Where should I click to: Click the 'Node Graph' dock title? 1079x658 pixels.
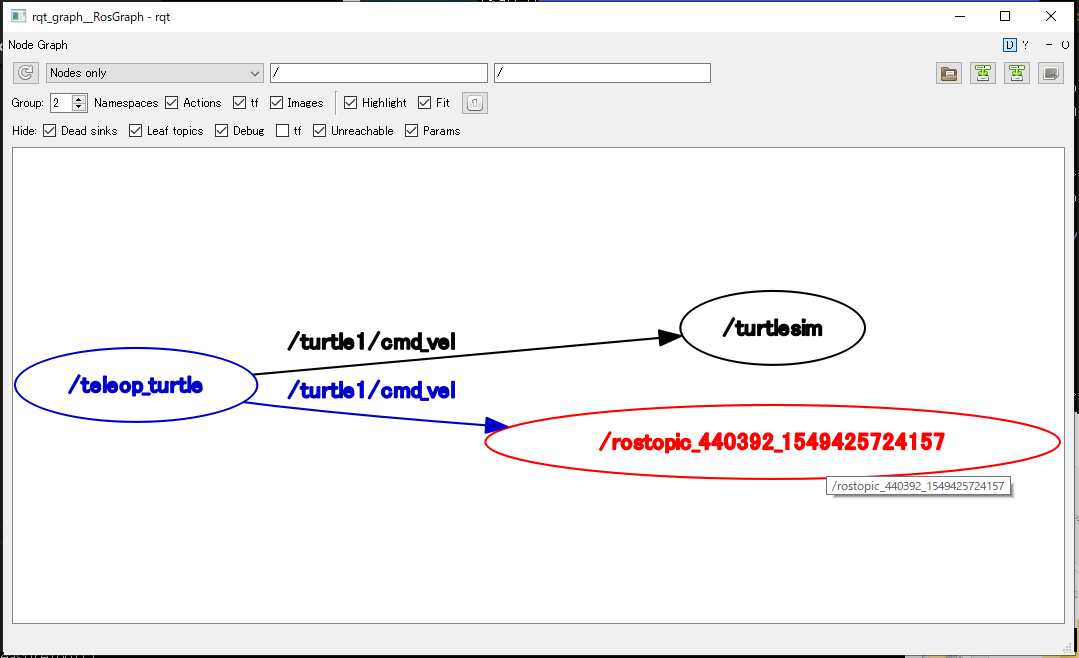coord(38,45)
